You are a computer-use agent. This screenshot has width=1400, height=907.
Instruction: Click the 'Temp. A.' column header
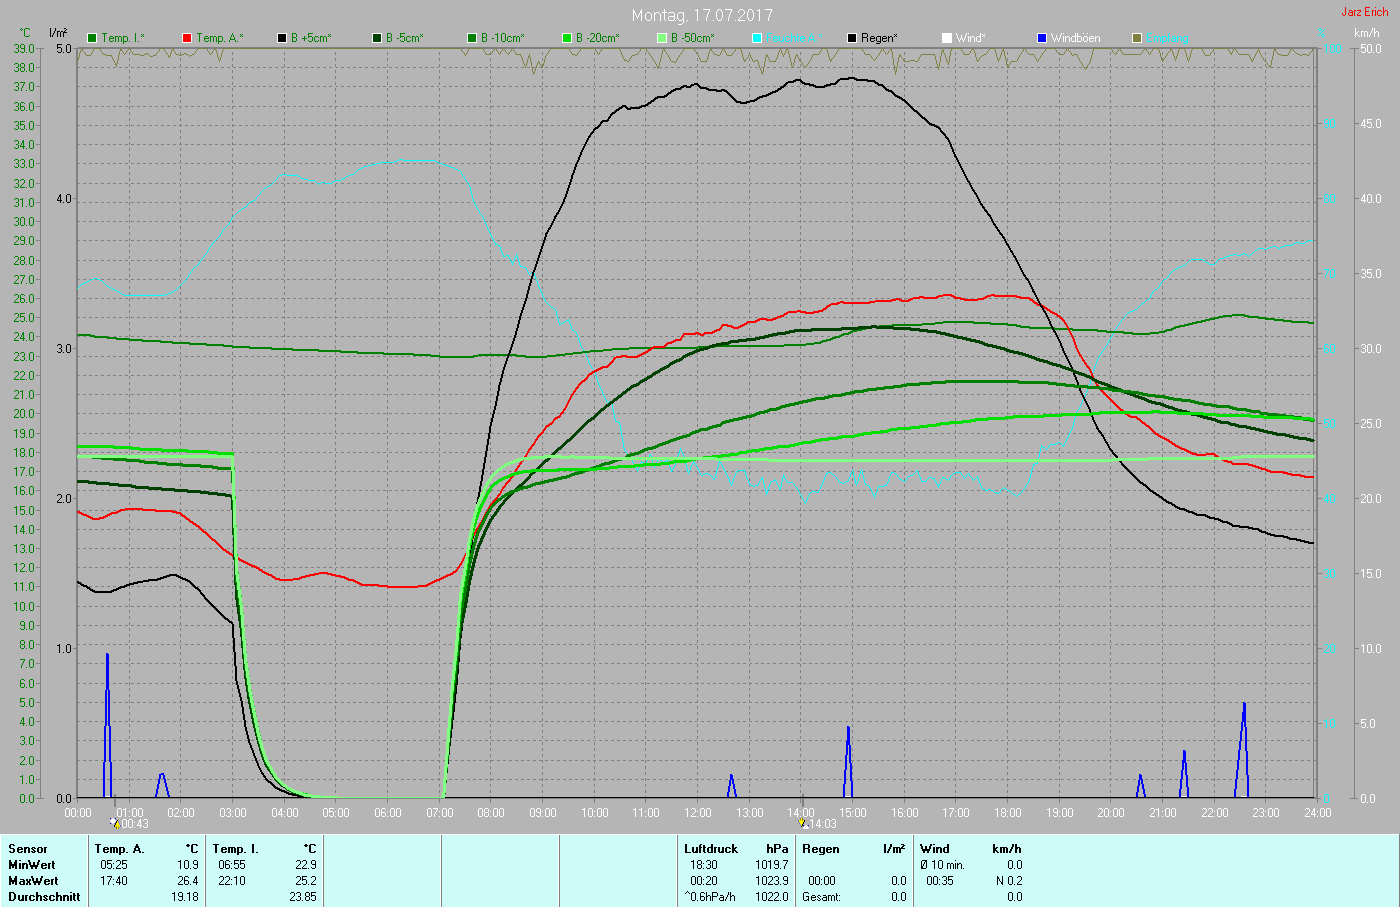click(120, 849)
